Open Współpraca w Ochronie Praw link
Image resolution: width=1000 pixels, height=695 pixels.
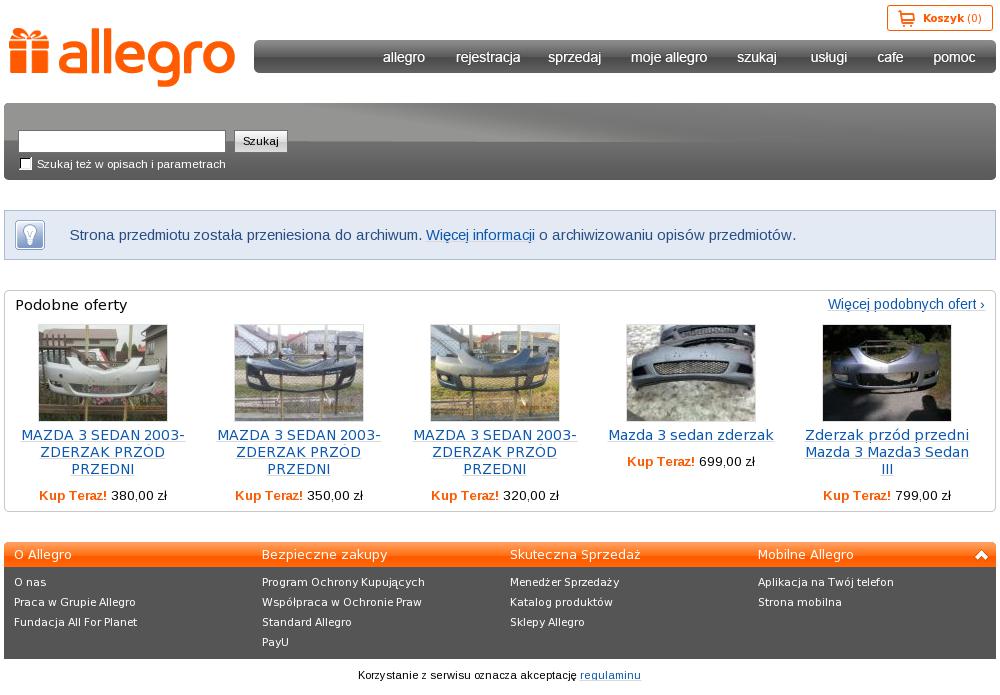pyautogui.click(x=342, y=602)
